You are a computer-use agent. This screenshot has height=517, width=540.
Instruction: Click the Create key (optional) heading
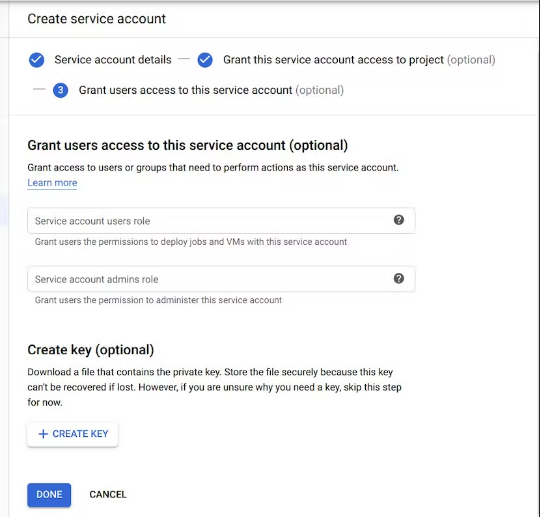click(x=91, y=350)
